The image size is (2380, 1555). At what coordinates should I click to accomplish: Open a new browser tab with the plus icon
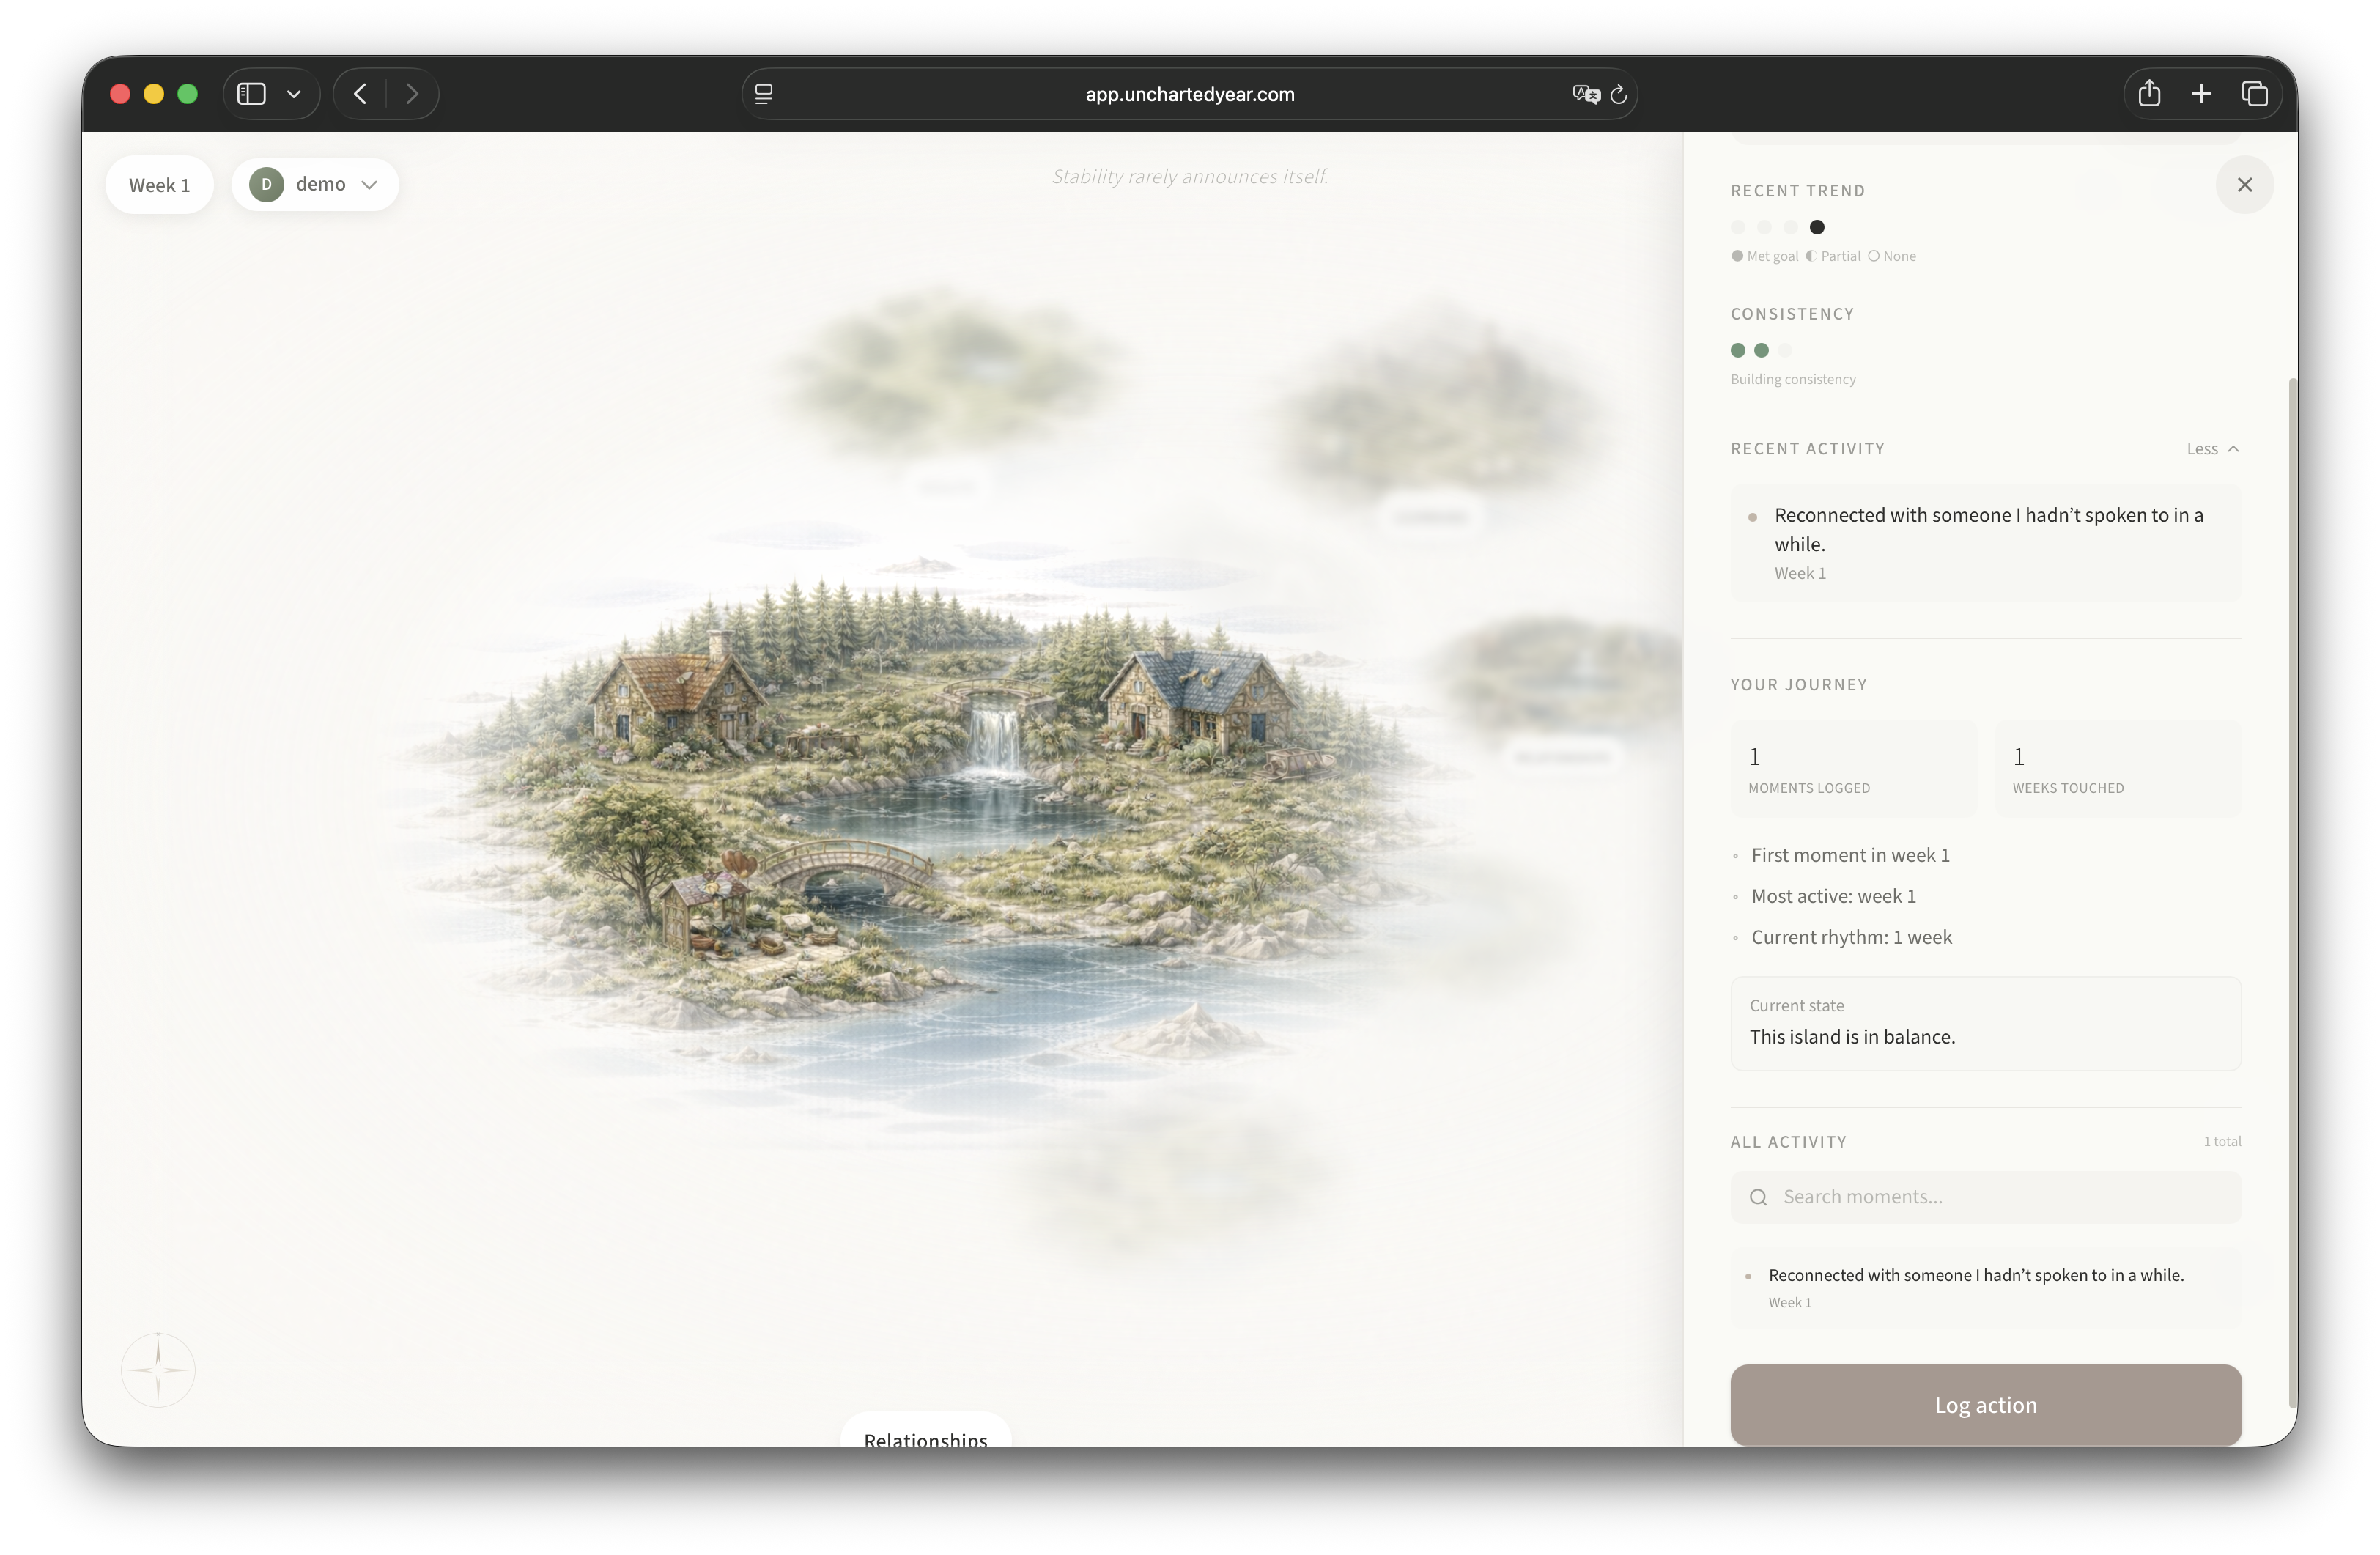[2202, 93]
